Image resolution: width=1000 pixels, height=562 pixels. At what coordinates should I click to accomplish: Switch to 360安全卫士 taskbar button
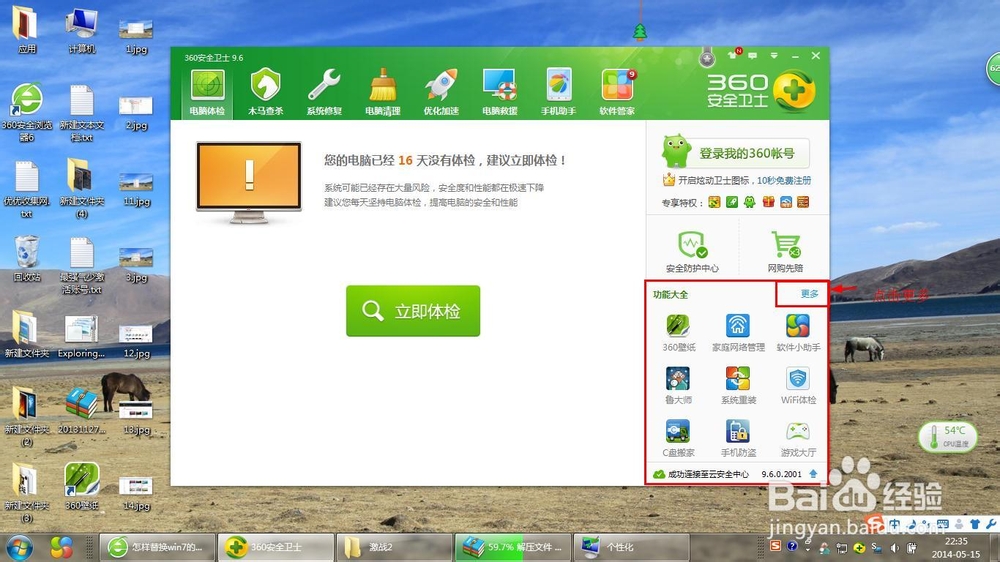(x=276, y=547)
